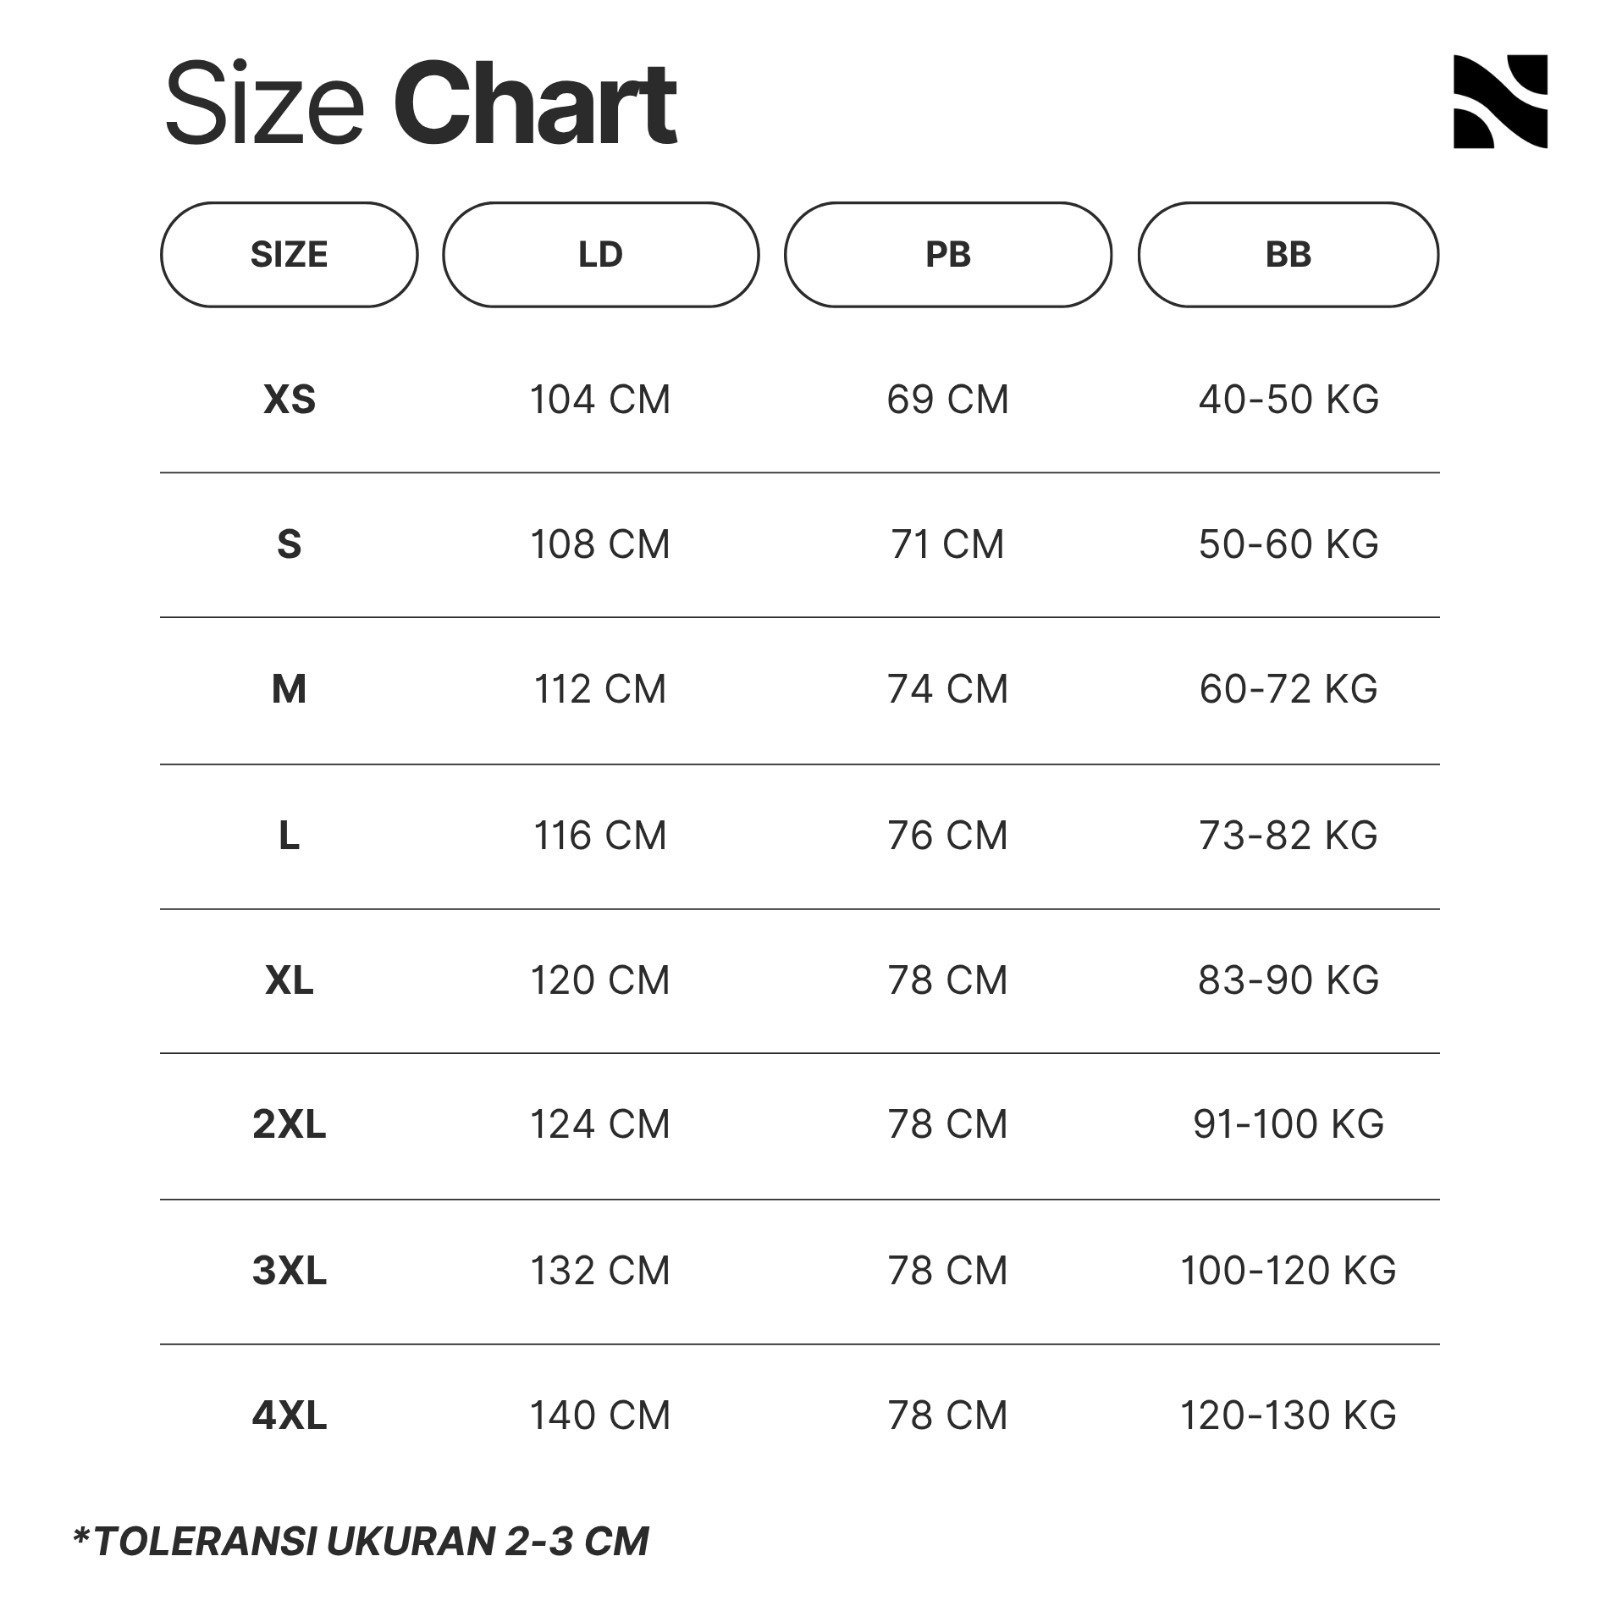
Task: Click the 69 CM length value
Action: (947, 400)
